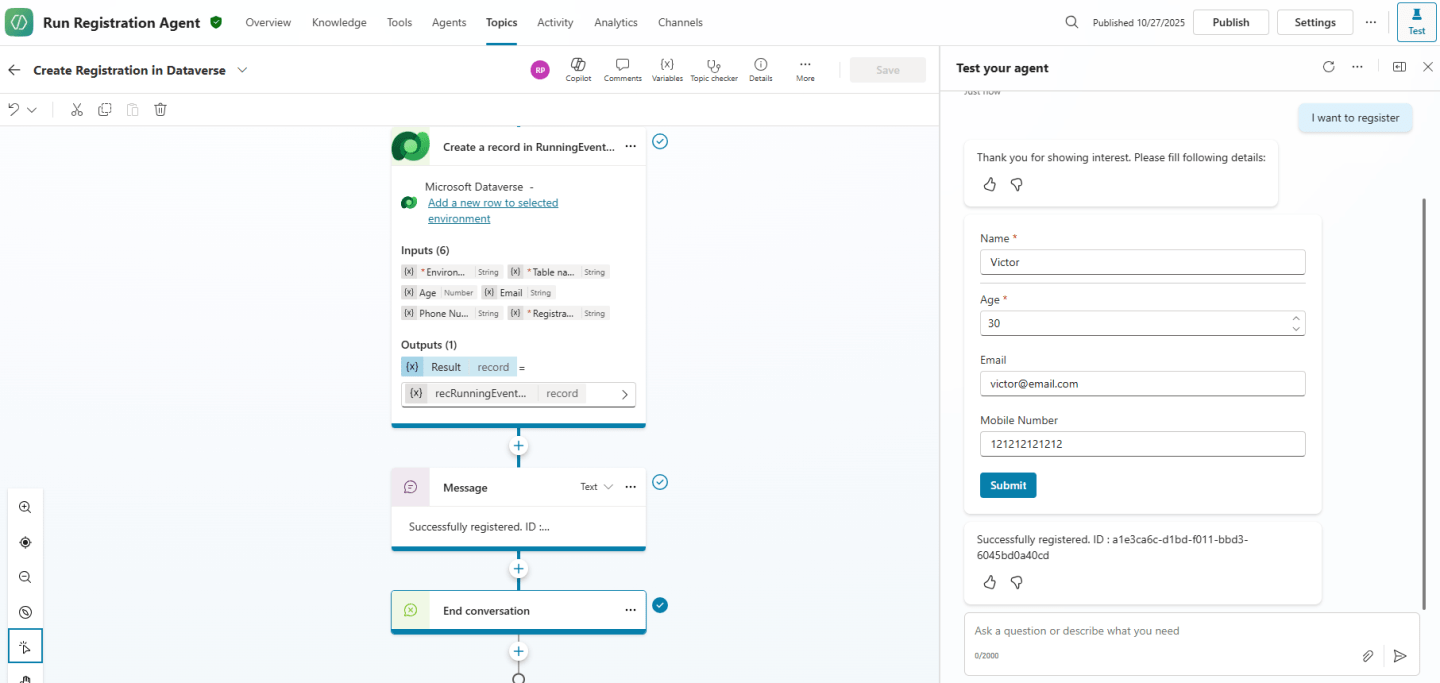
Task: Cut the node using the scissors icon
Action: coord(76,109)
